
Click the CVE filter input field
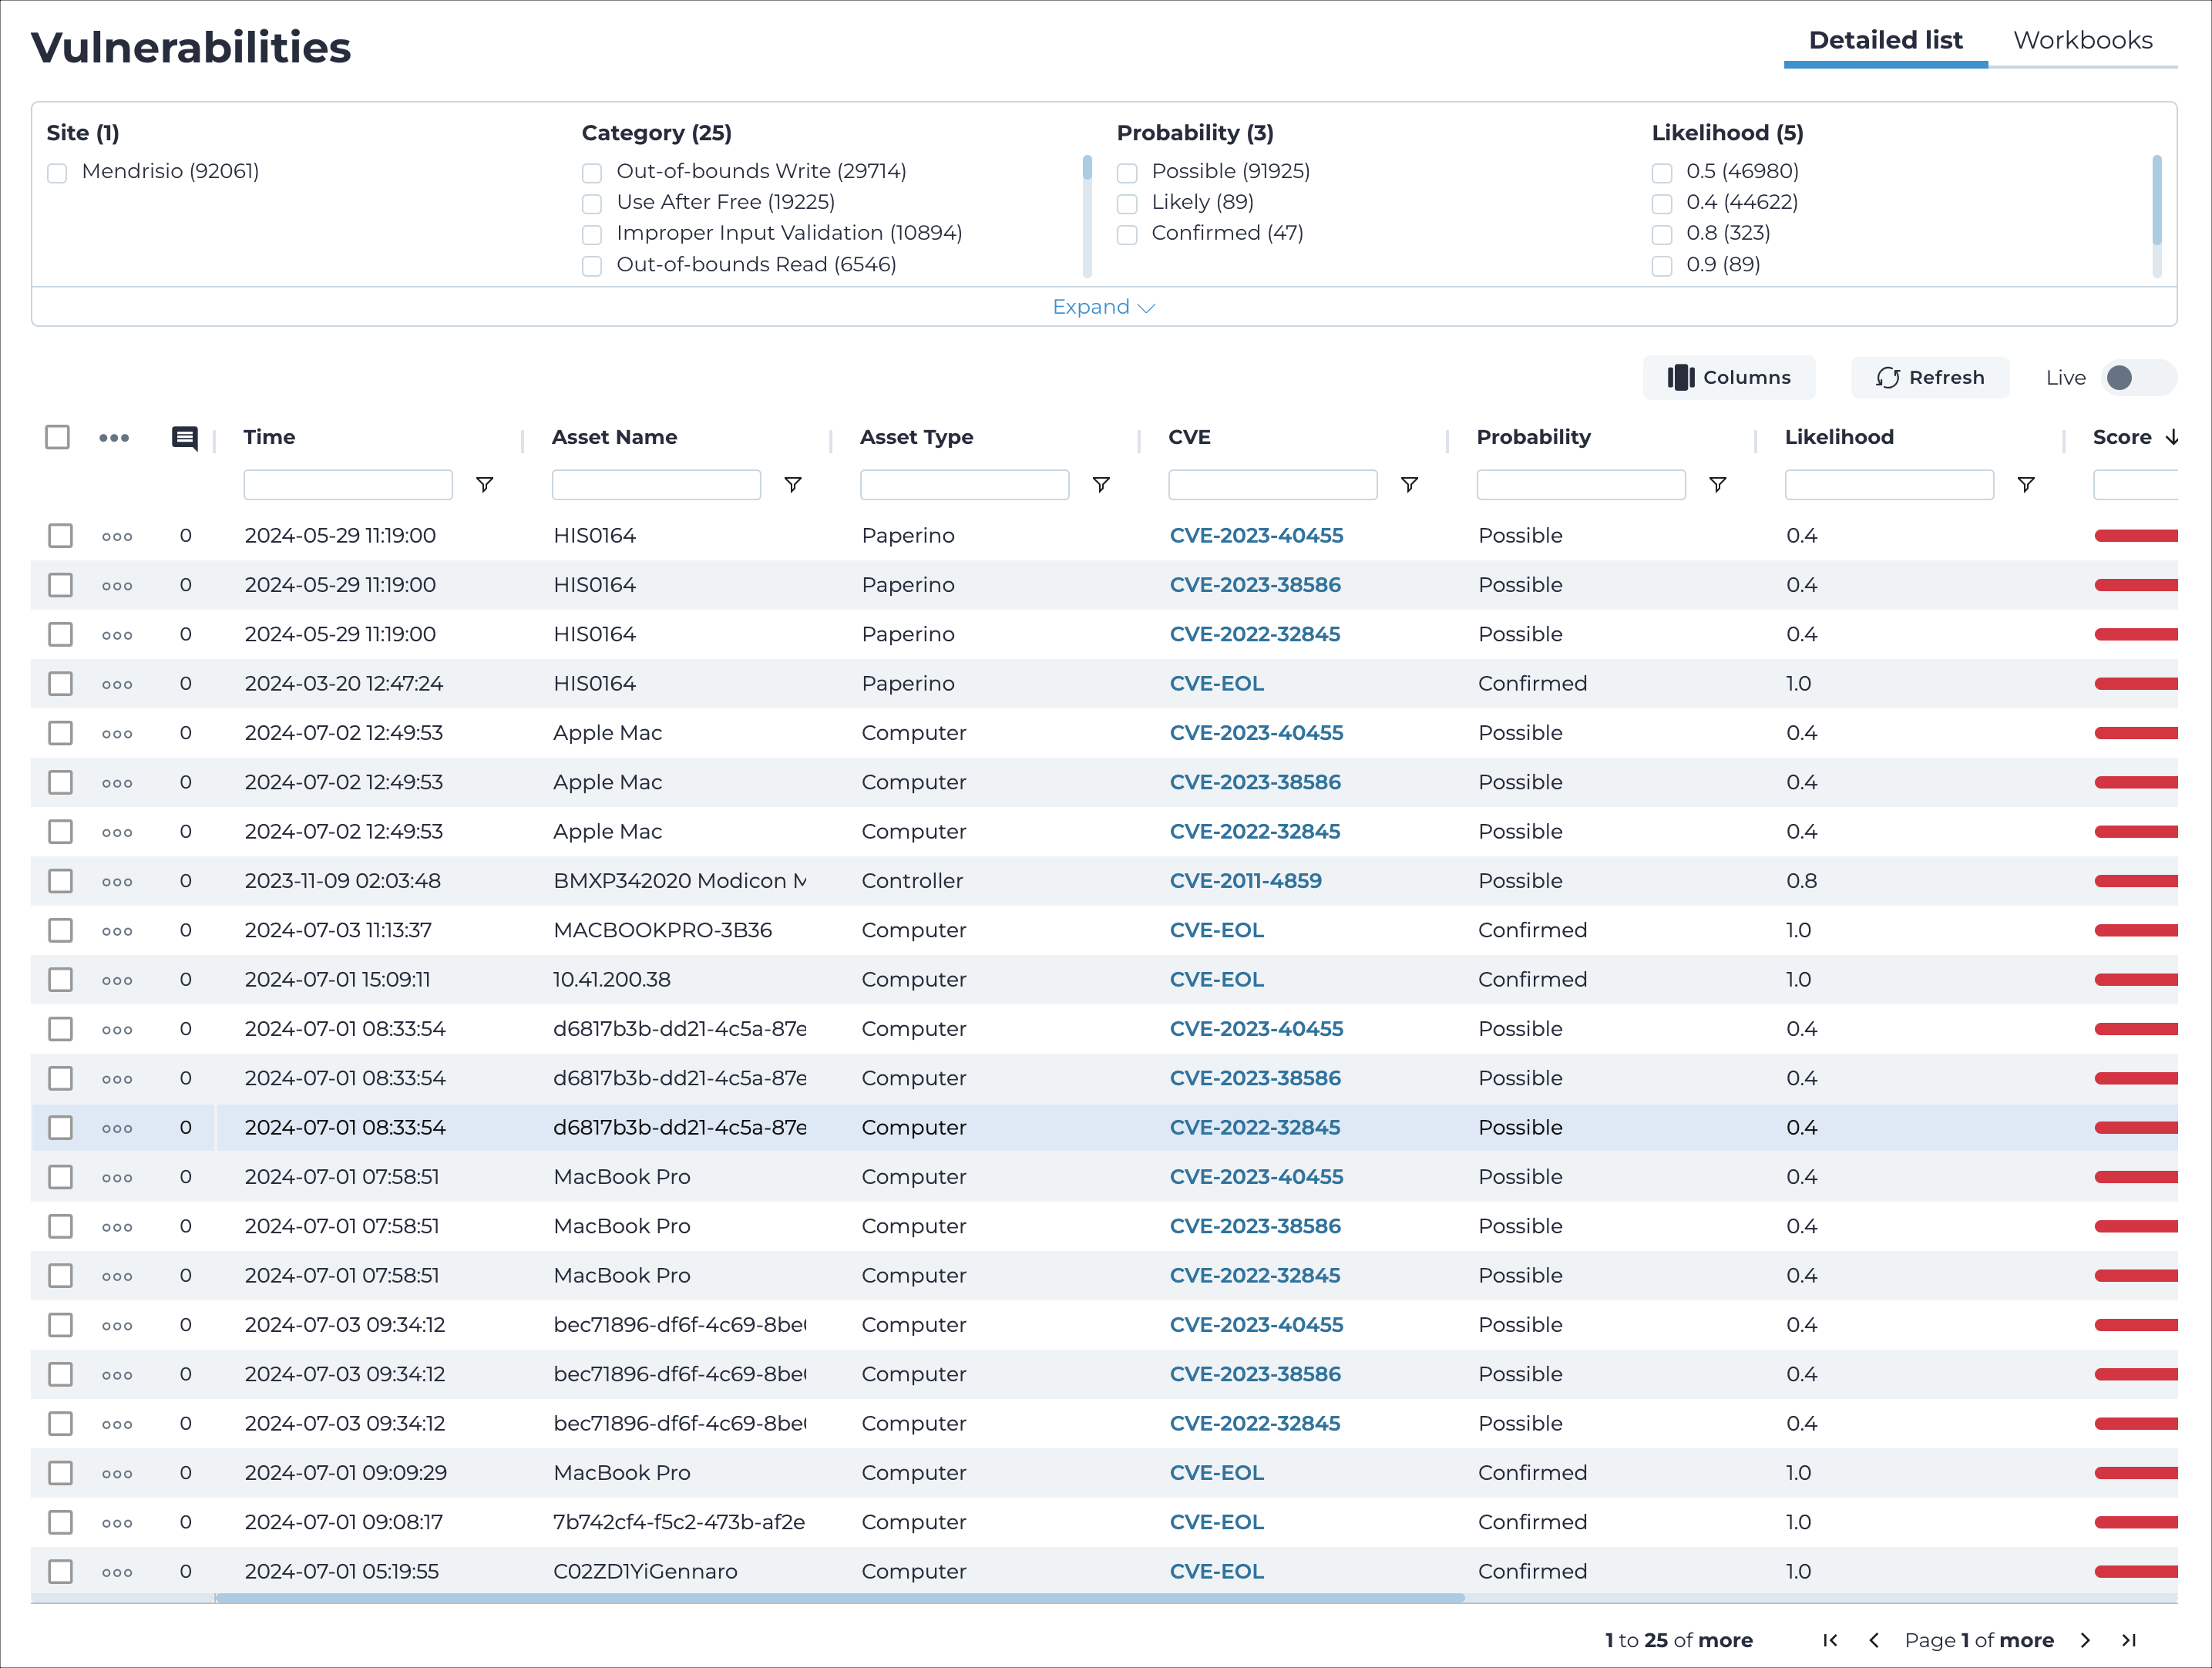(x=1273, y=485)
